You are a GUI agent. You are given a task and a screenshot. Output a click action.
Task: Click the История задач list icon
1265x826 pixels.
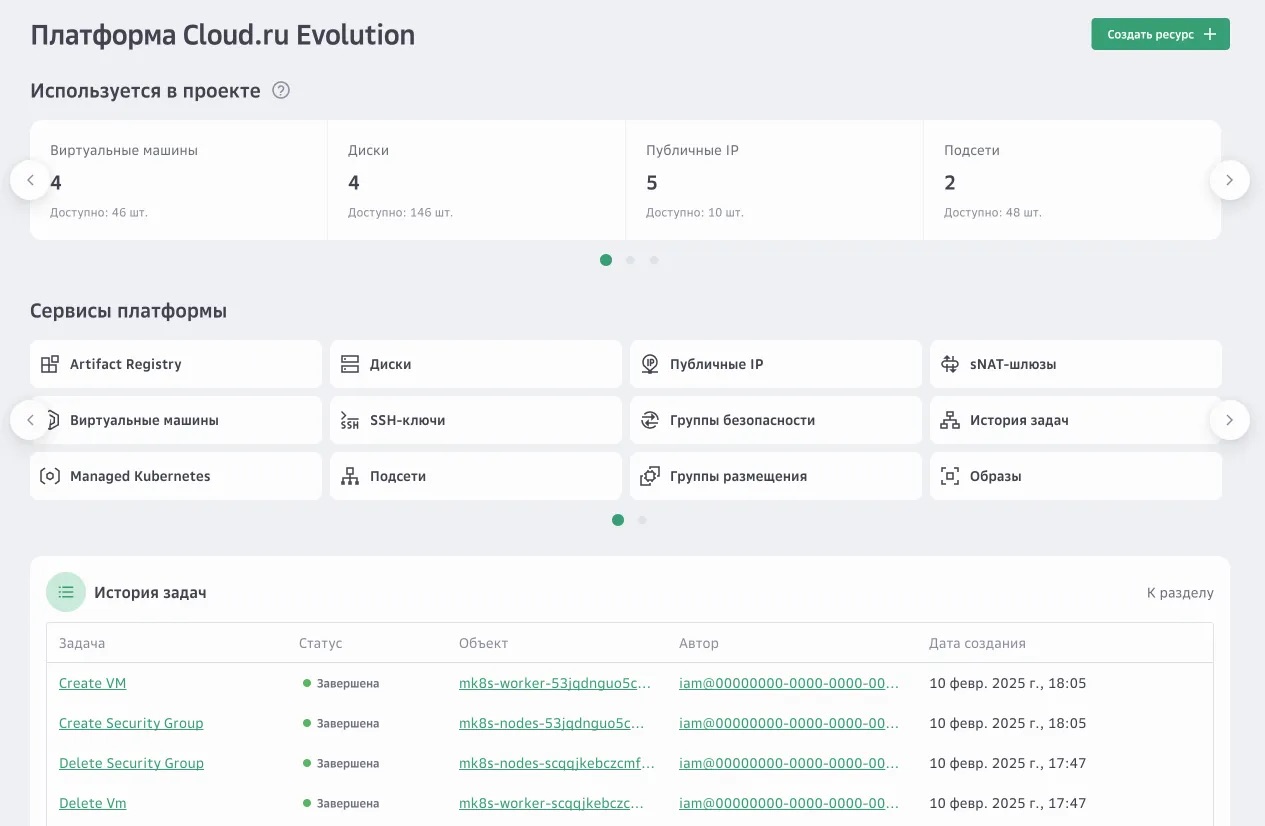tap(66, 592)
